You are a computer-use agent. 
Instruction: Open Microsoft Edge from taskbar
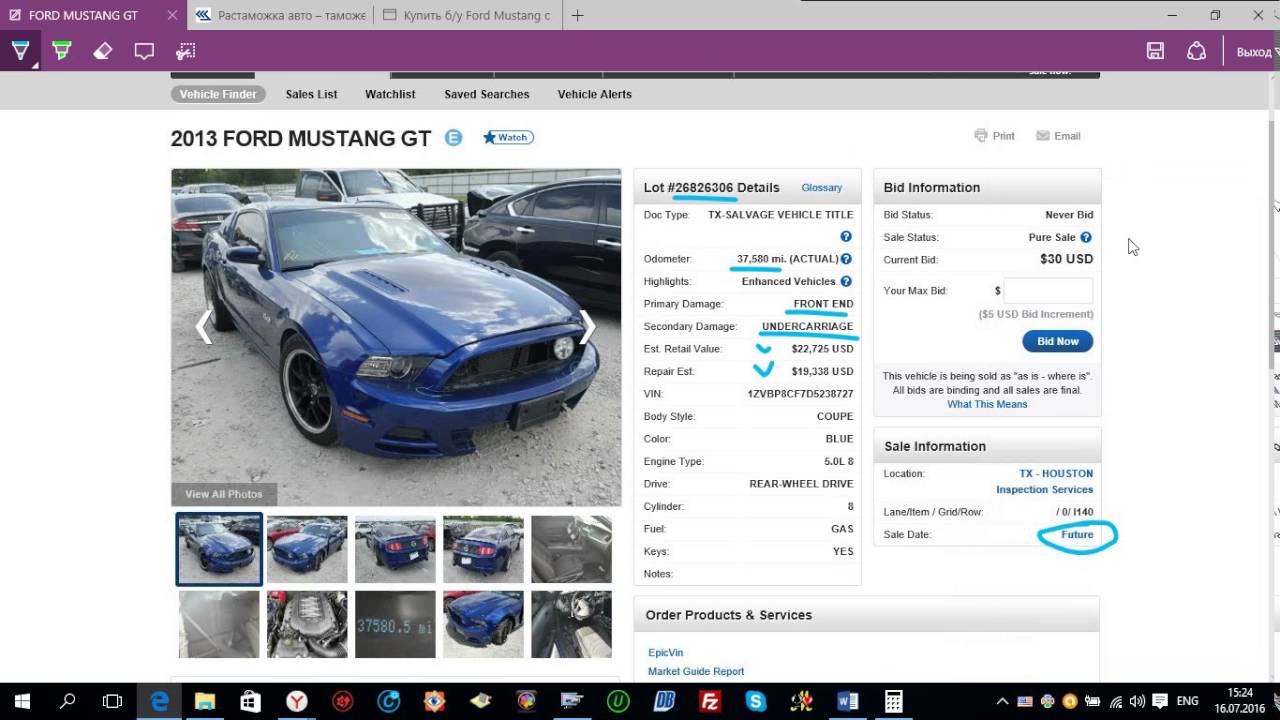[x=159, y=701]
